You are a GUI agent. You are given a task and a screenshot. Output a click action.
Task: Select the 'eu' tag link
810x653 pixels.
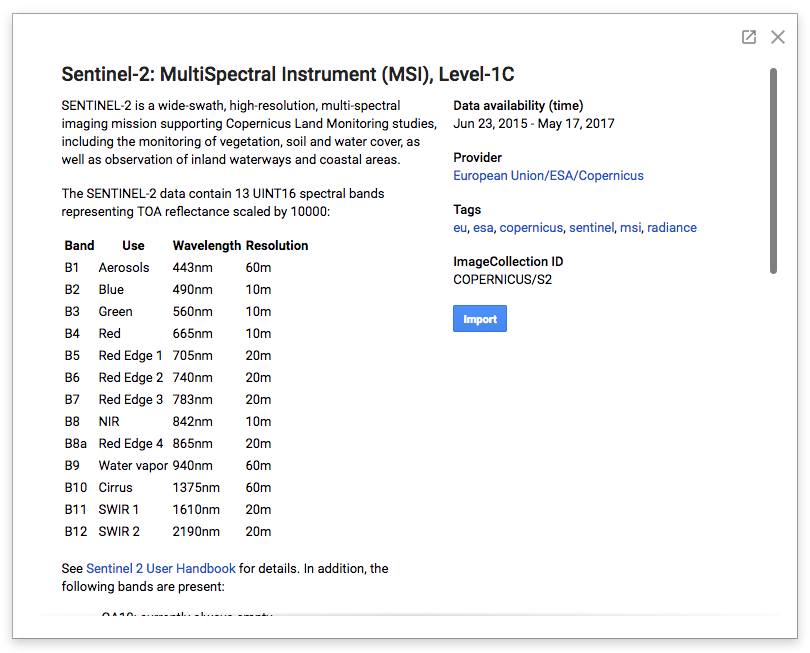[x=460, y=228]
